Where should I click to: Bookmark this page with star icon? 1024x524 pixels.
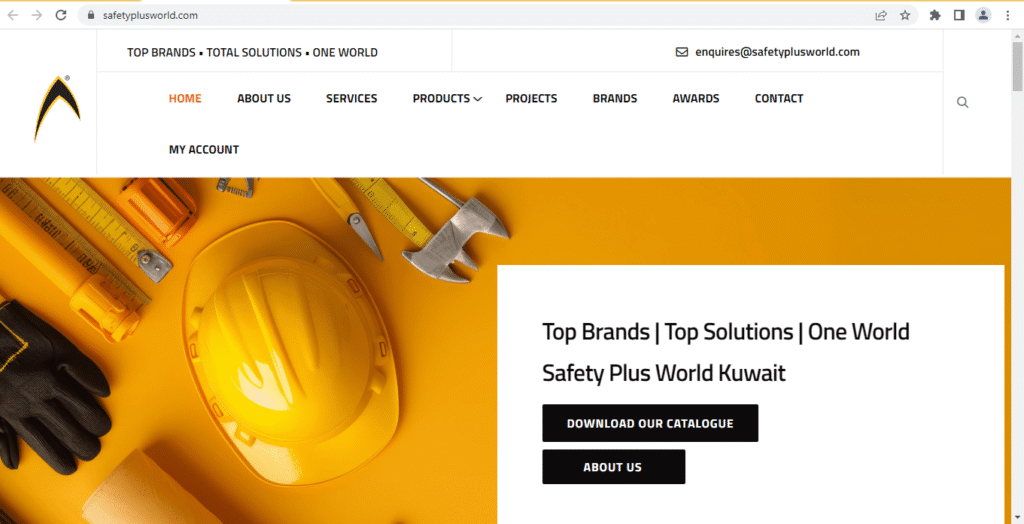tap(905, 15)
